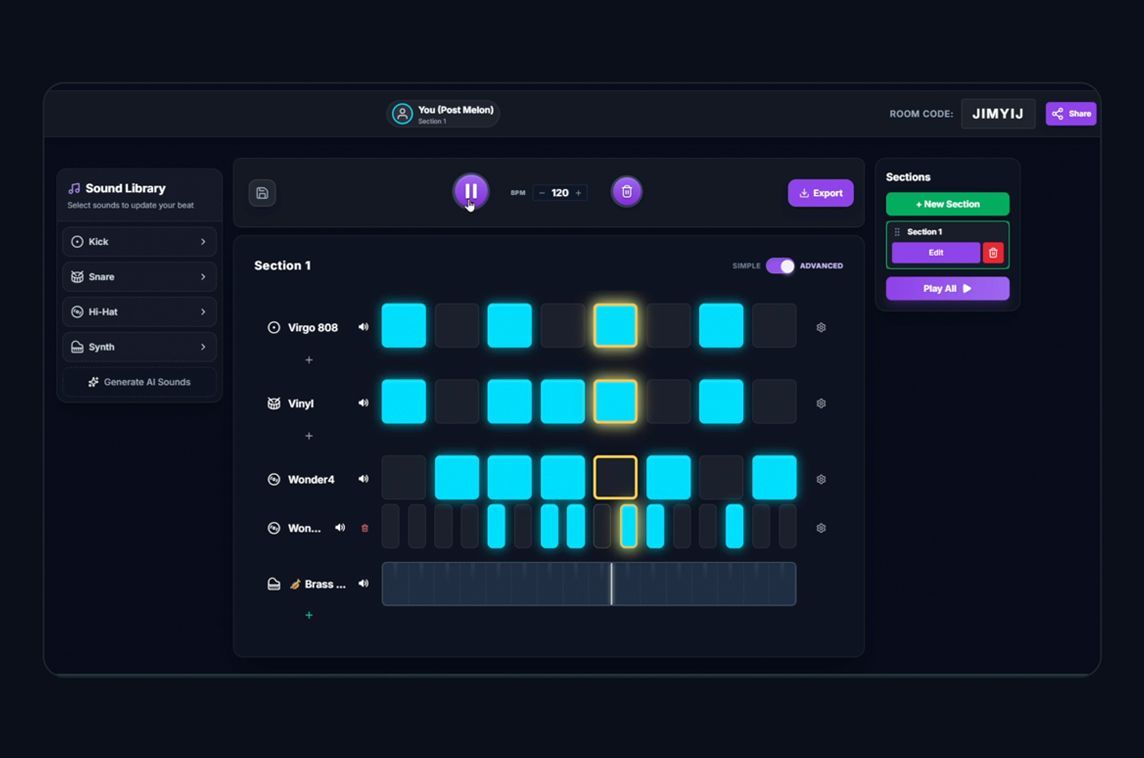Toggle the Simple/Advanced mode switch

pyautogui.click(x=780, y=266)
